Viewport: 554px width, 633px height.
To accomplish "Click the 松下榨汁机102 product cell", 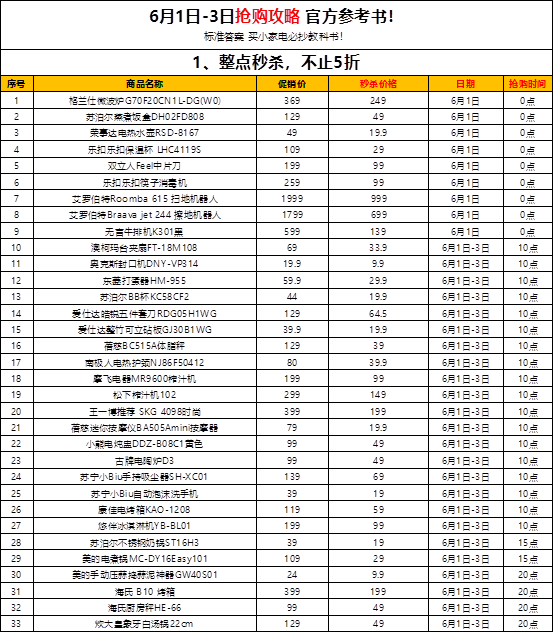I will coord(145,395).
